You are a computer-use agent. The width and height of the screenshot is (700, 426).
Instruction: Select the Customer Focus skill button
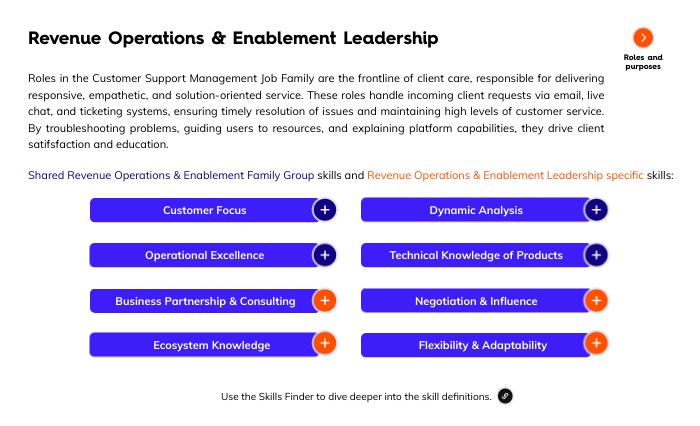click(x=204, y=211)
